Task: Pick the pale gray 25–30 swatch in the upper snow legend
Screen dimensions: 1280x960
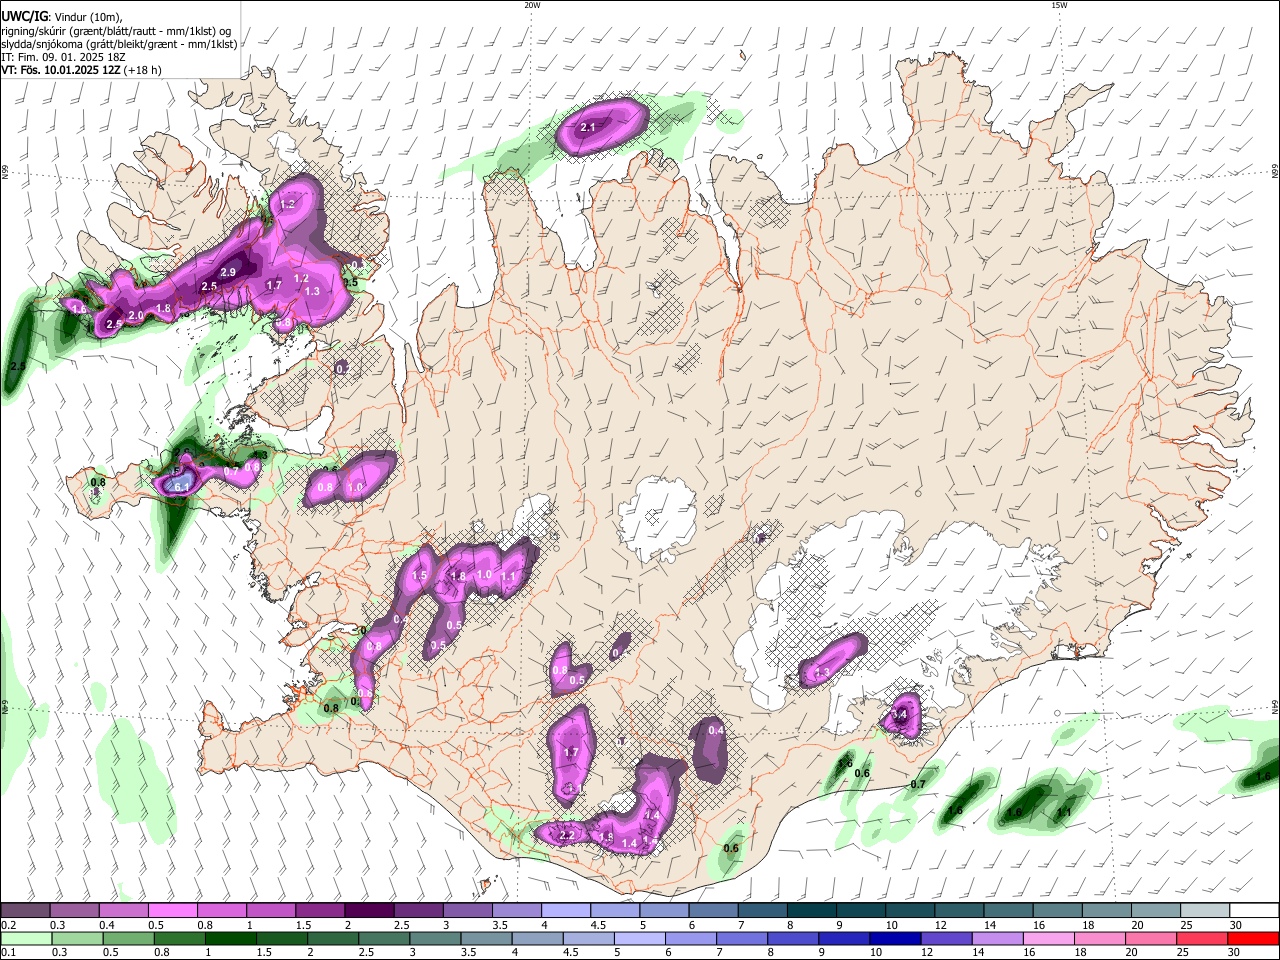Action: point(1203,910)
